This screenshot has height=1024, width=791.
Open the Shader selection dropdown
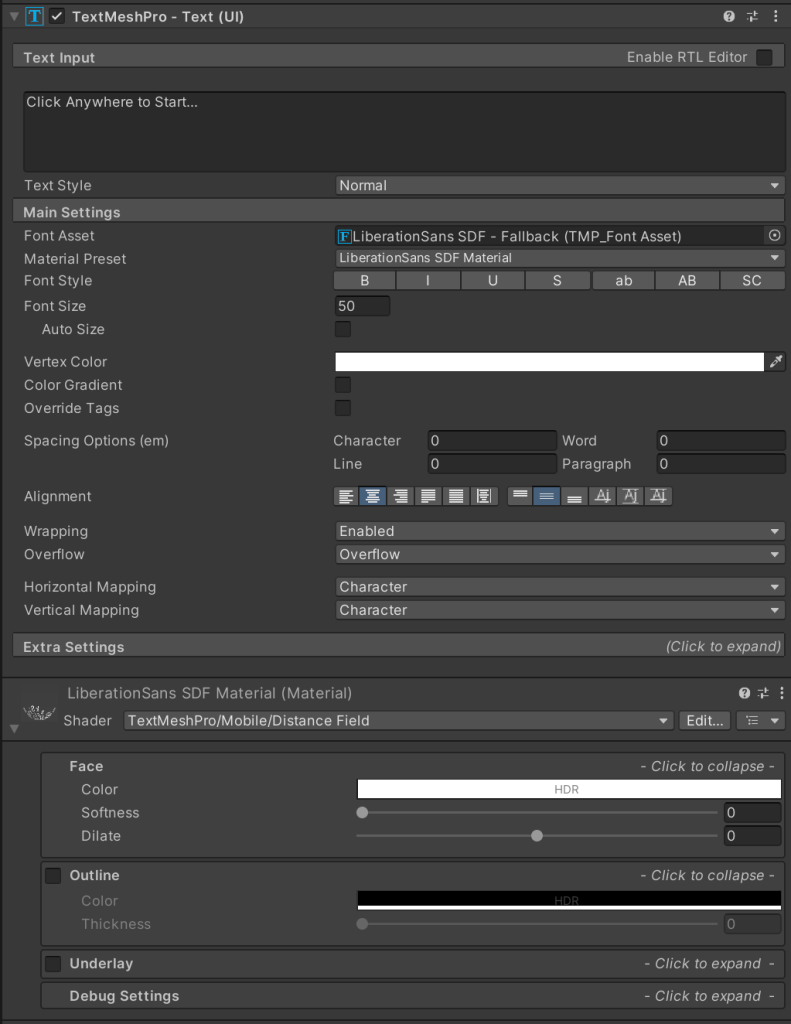tap(399, 720)
